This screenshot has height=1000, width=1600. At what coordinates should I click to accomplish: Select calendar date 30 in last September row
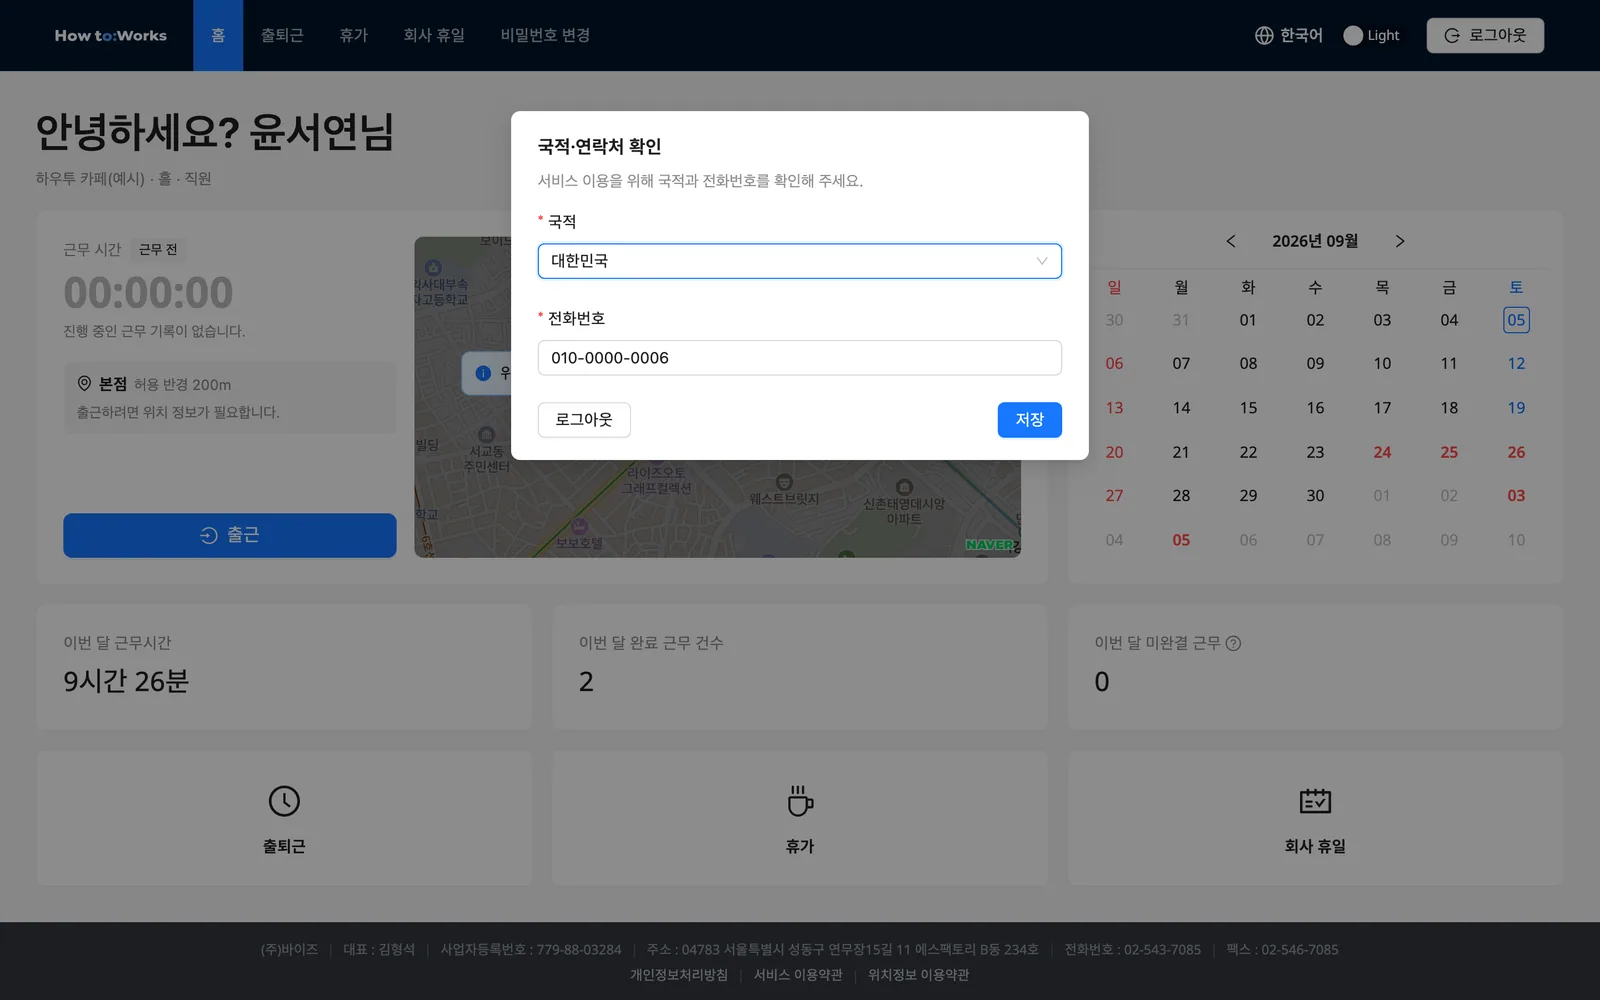(x=1315, y=496)
